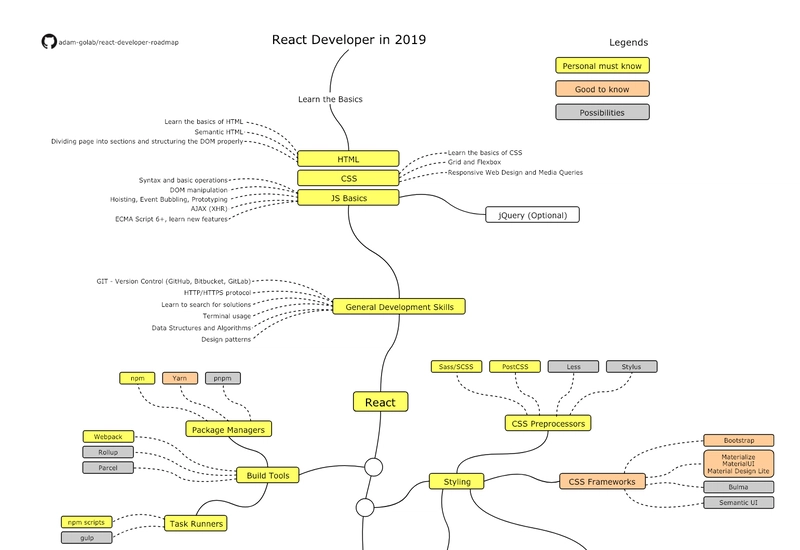Select the CSS node
Viewport: 800px width, 550px height.
(x=348, y=178)
